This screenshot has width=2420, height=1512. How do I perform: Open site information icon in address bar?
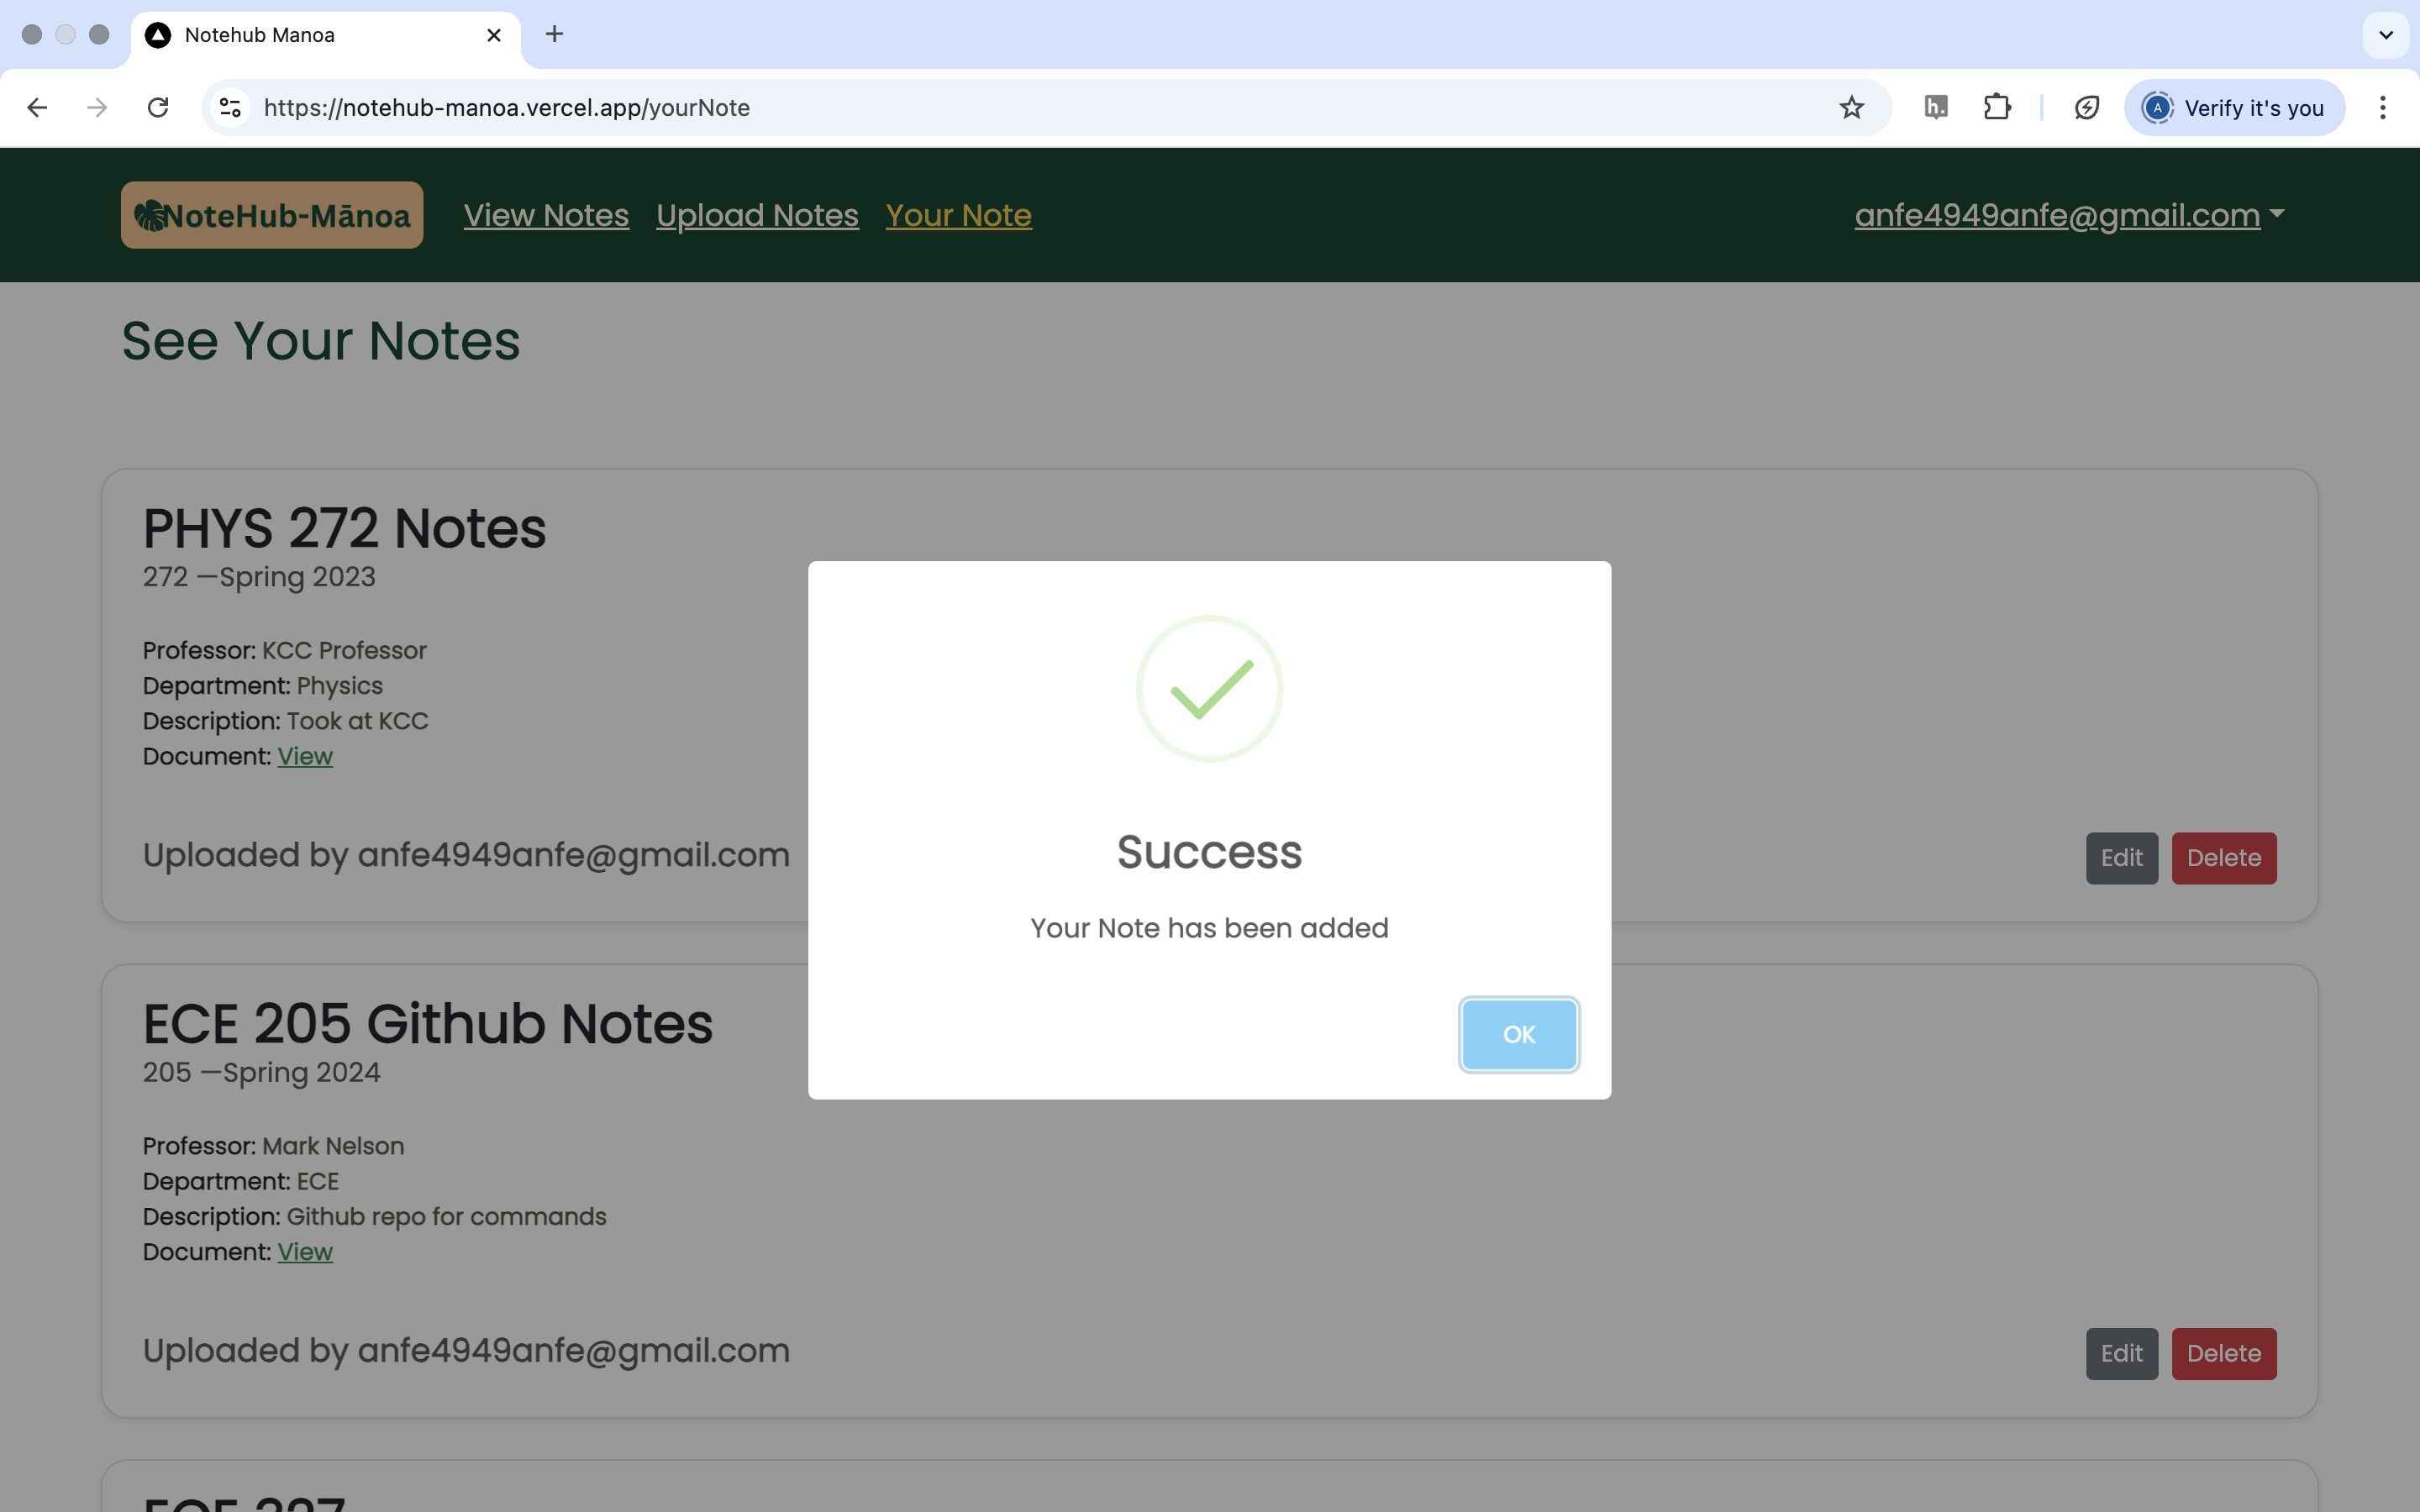(x=231, y=107)
